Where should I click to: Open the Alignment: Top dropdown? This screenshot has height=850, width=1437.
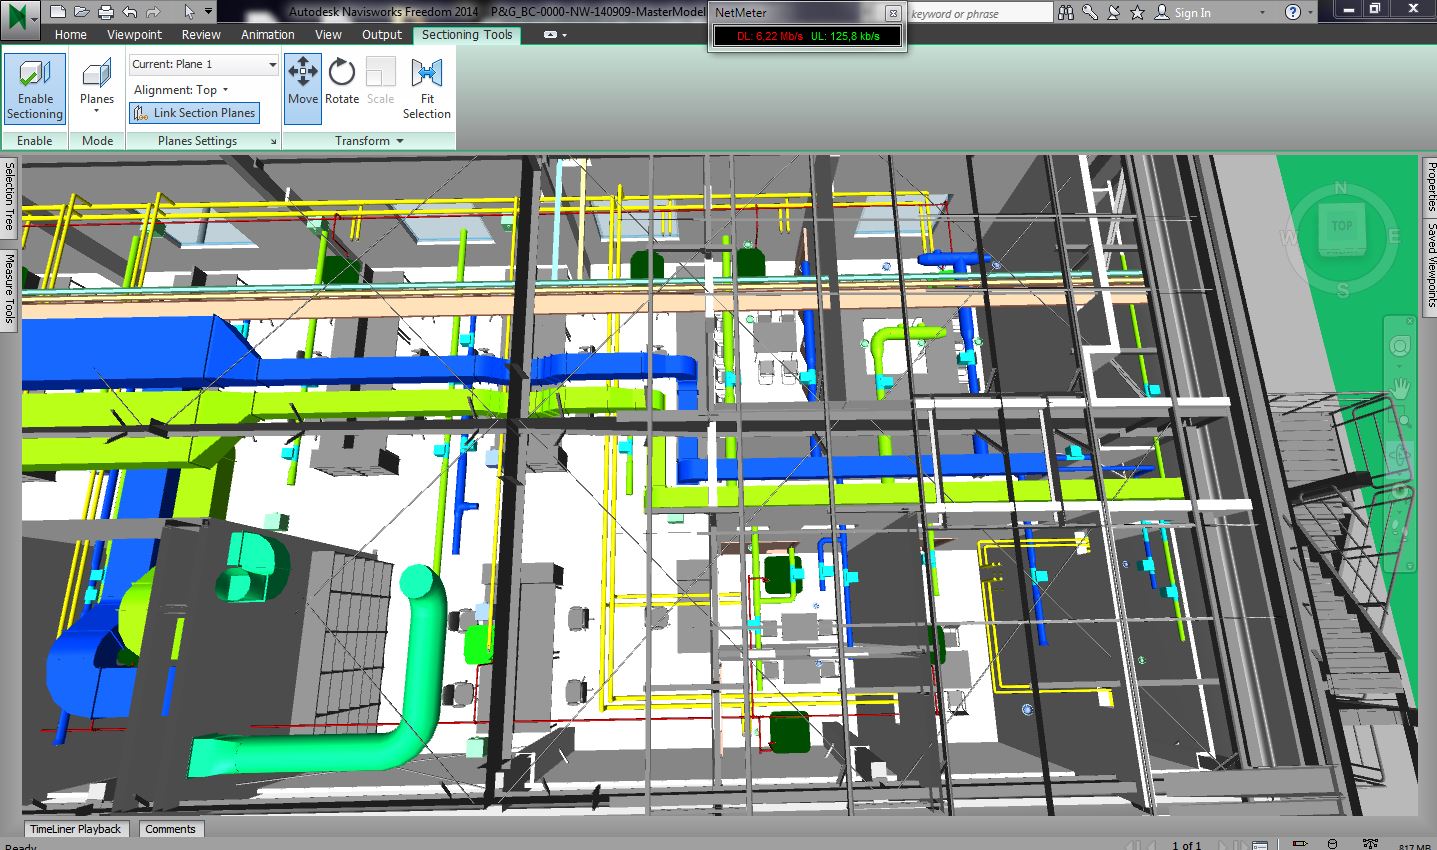[x=181, y=90]
